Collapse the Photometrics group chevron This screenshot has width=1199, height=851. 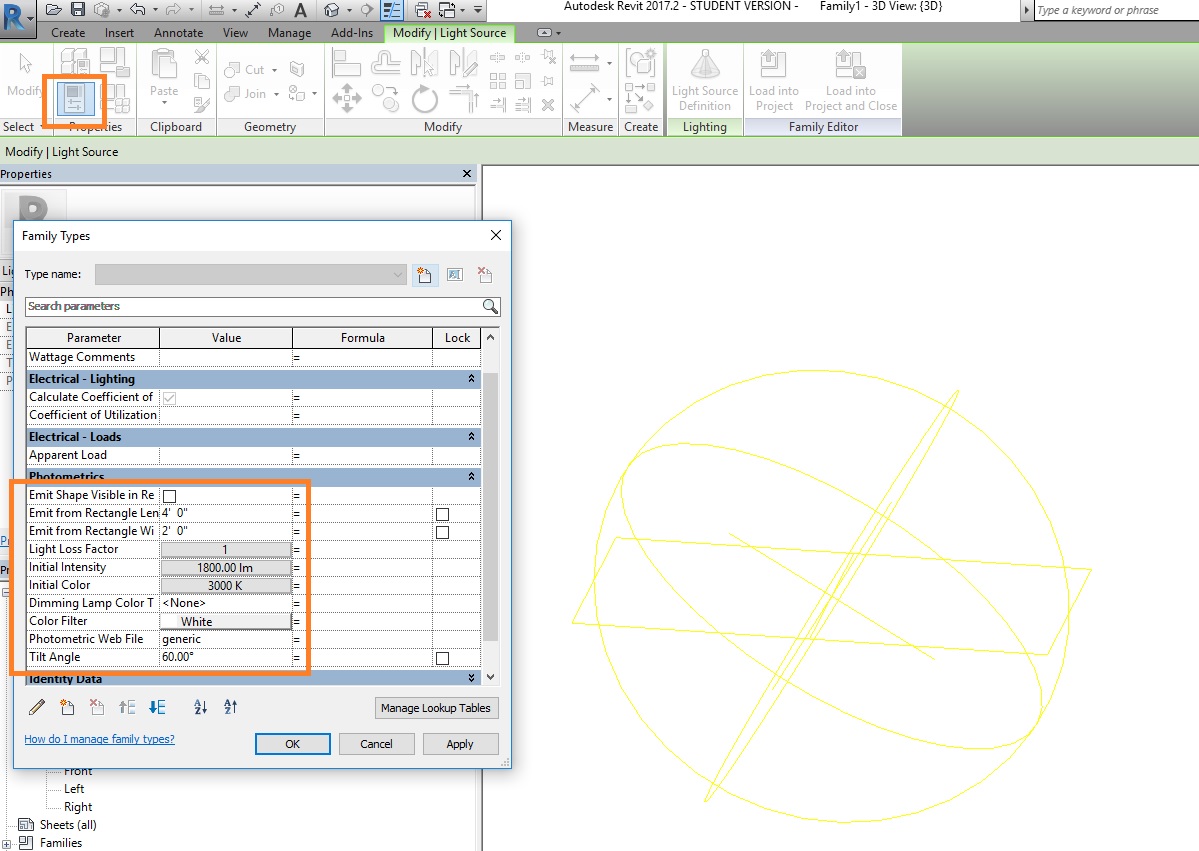(471, 476)
